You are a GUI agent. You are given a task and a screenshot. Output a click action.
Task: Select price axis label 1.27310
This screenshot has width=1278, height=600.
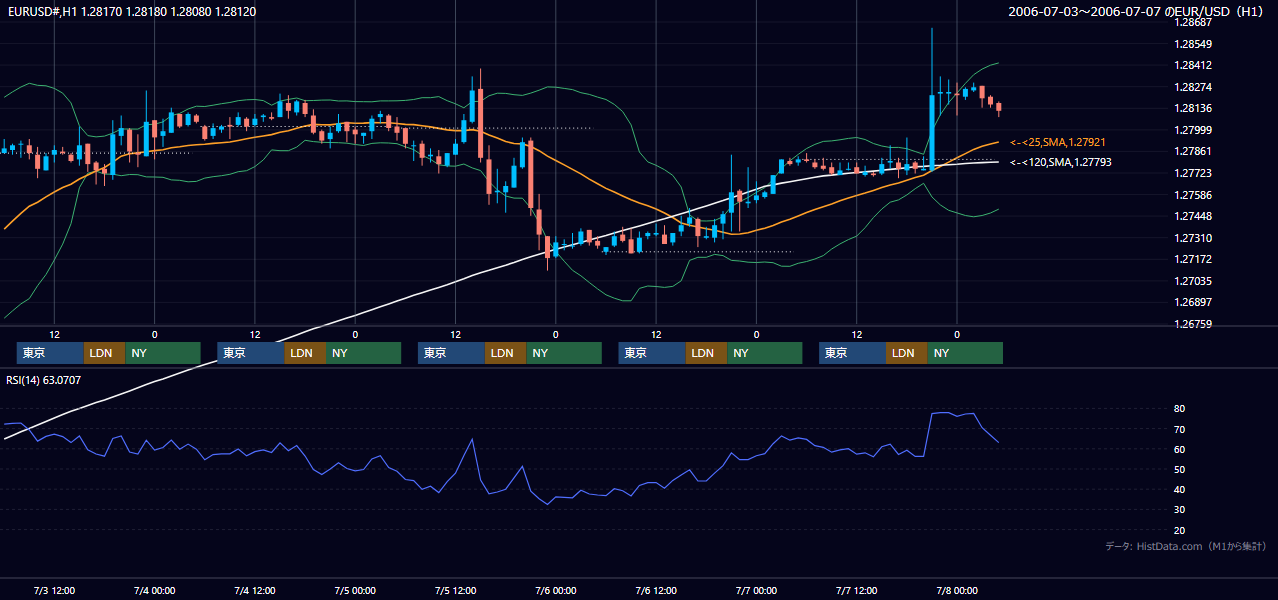click(x=1191, y=238)
